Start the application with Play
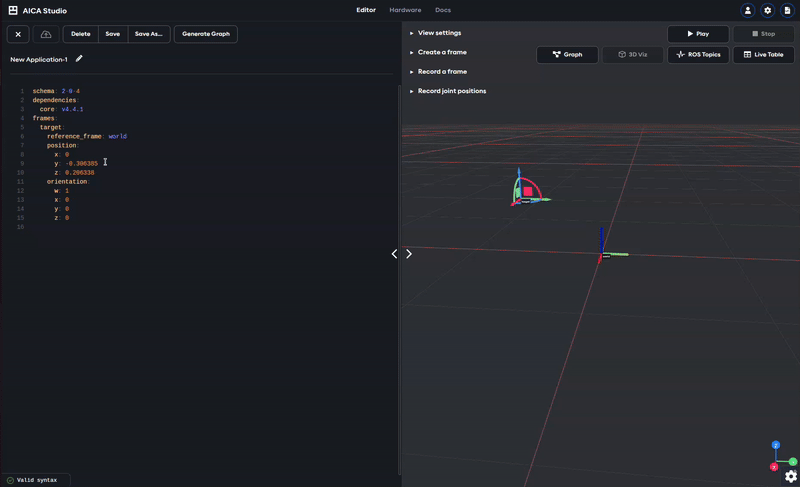The image size is (800, 487). point(698,34)
